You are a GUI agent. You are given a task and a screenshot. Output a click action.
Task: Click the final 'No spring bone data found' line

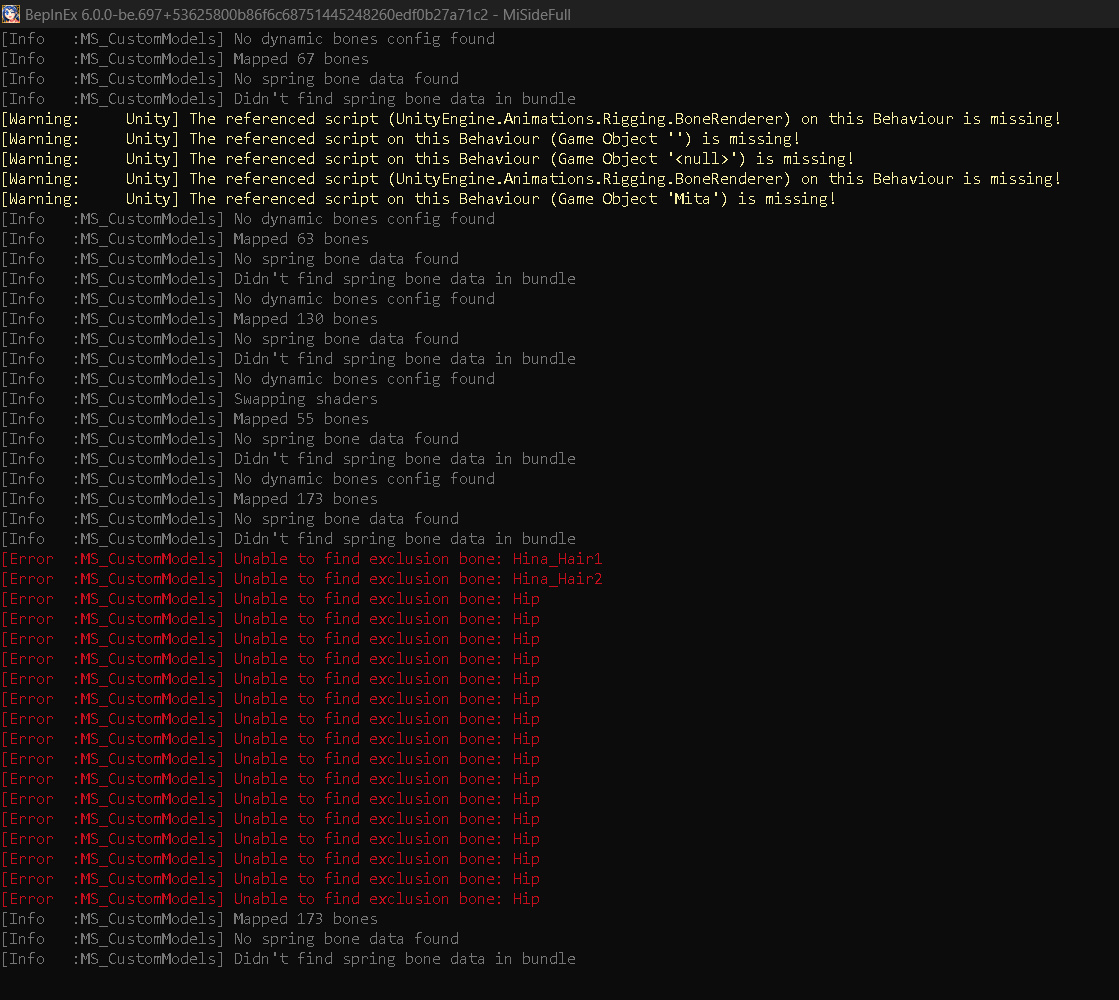(x=346, y=939)
